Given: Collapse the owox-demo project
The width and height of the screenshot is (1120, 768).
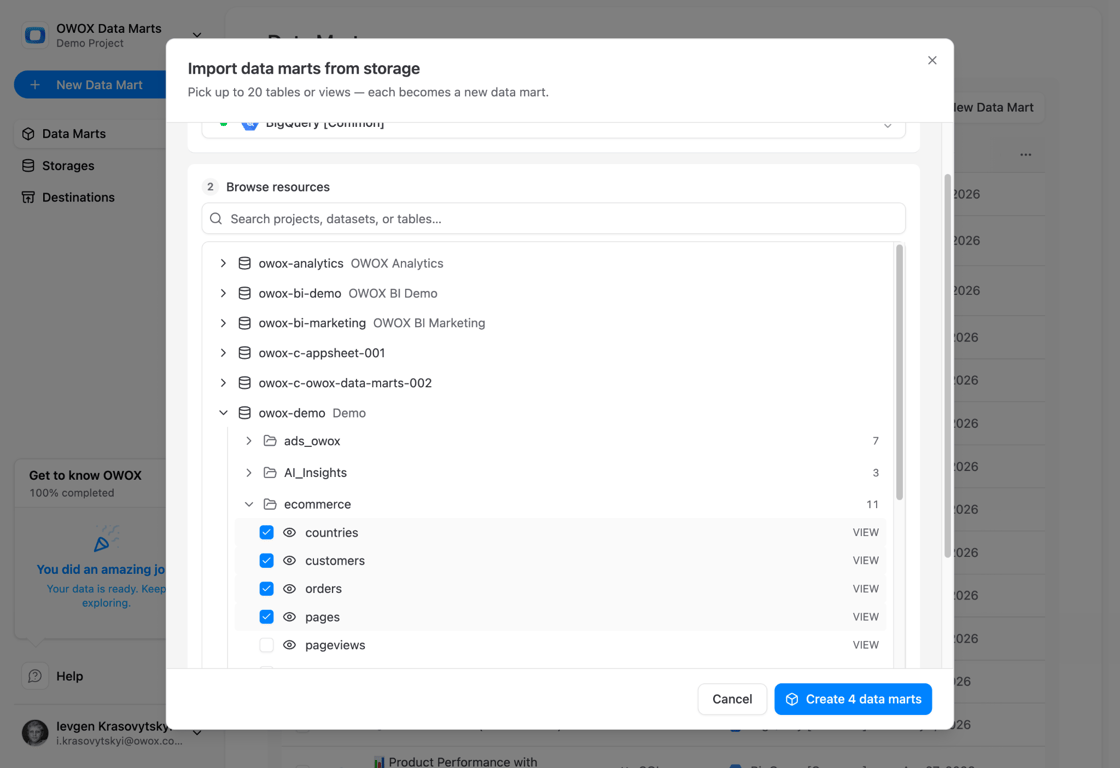Looking at the screenshot, I should tap(224, 413).
